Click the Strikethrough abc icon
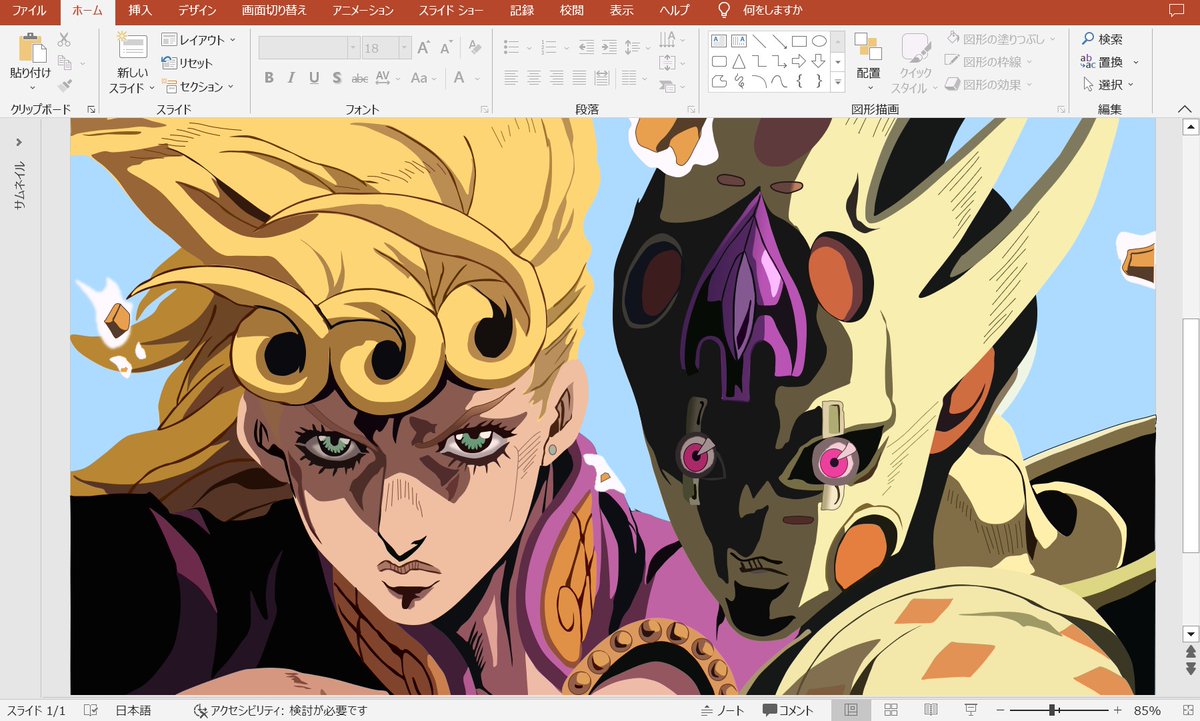The image size is (1200, 721). pos(359,78)
